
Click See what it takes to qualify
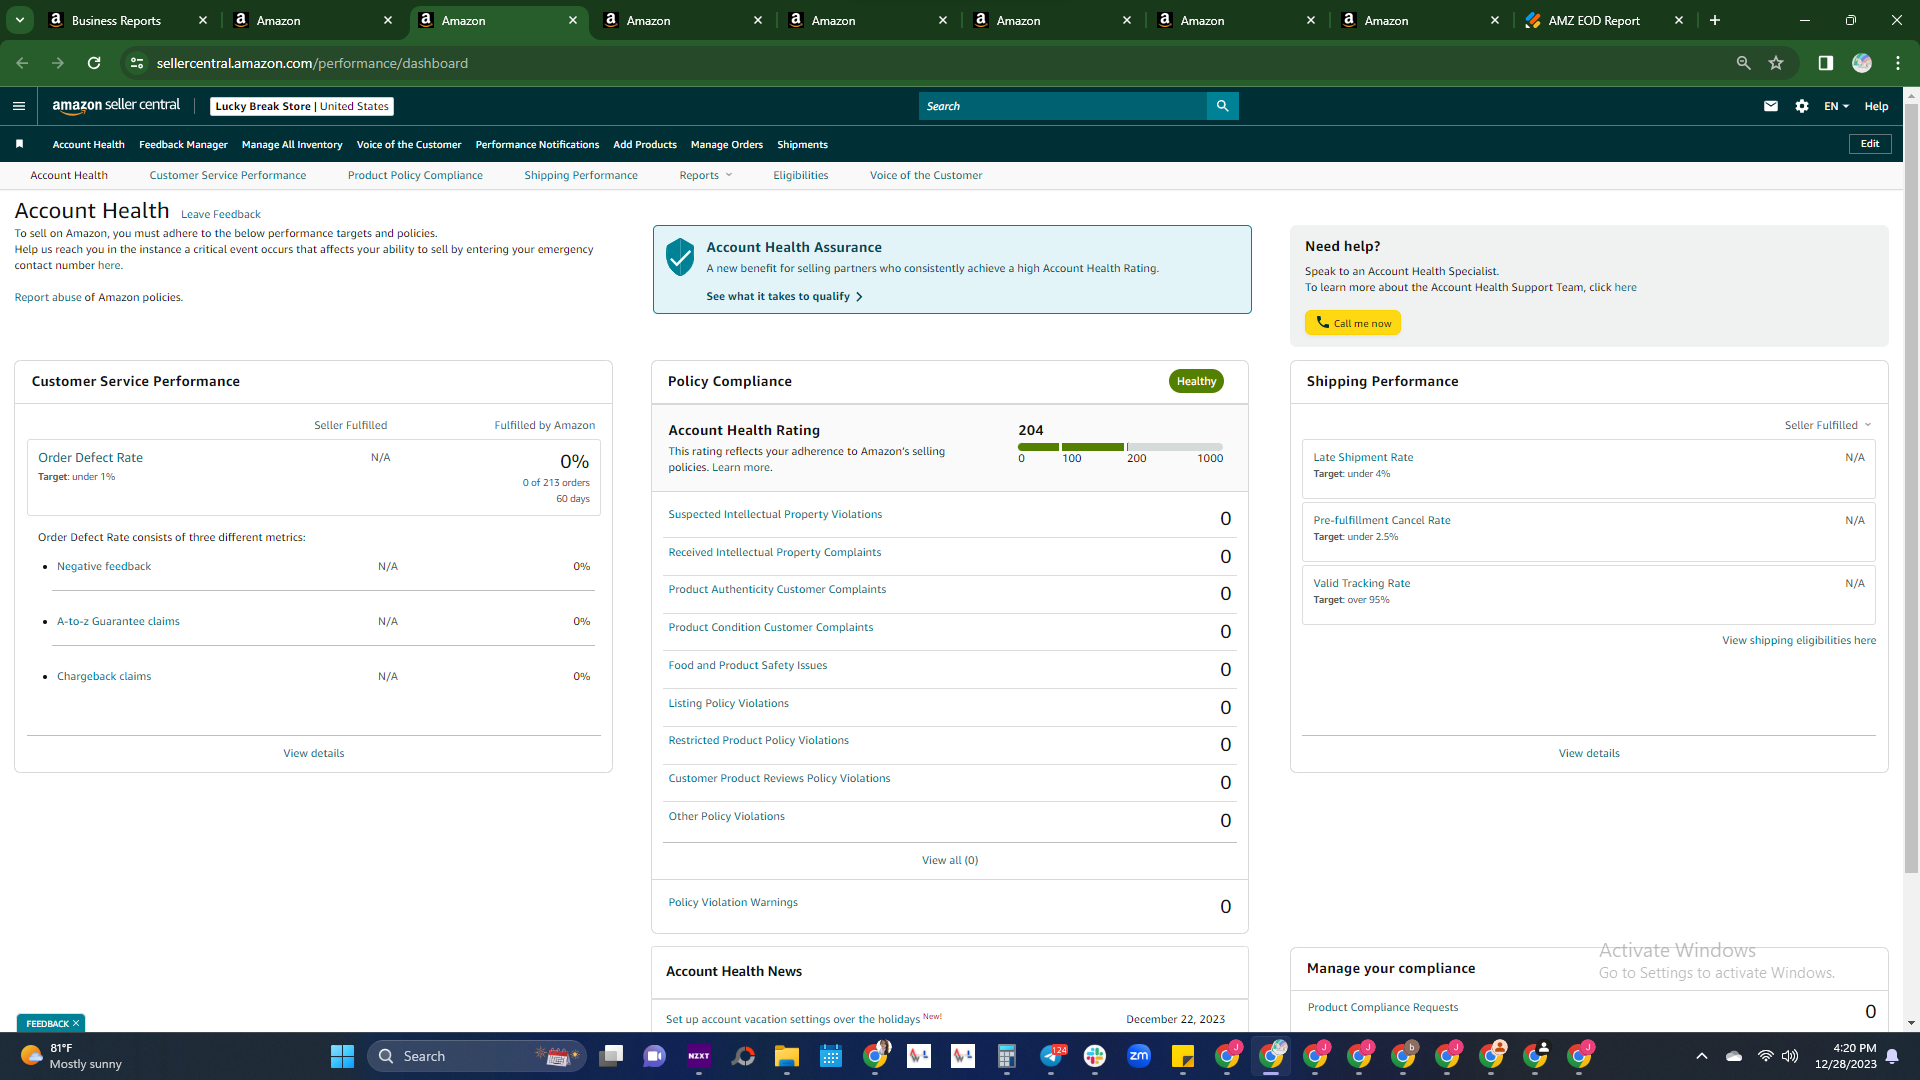(784, 296)
